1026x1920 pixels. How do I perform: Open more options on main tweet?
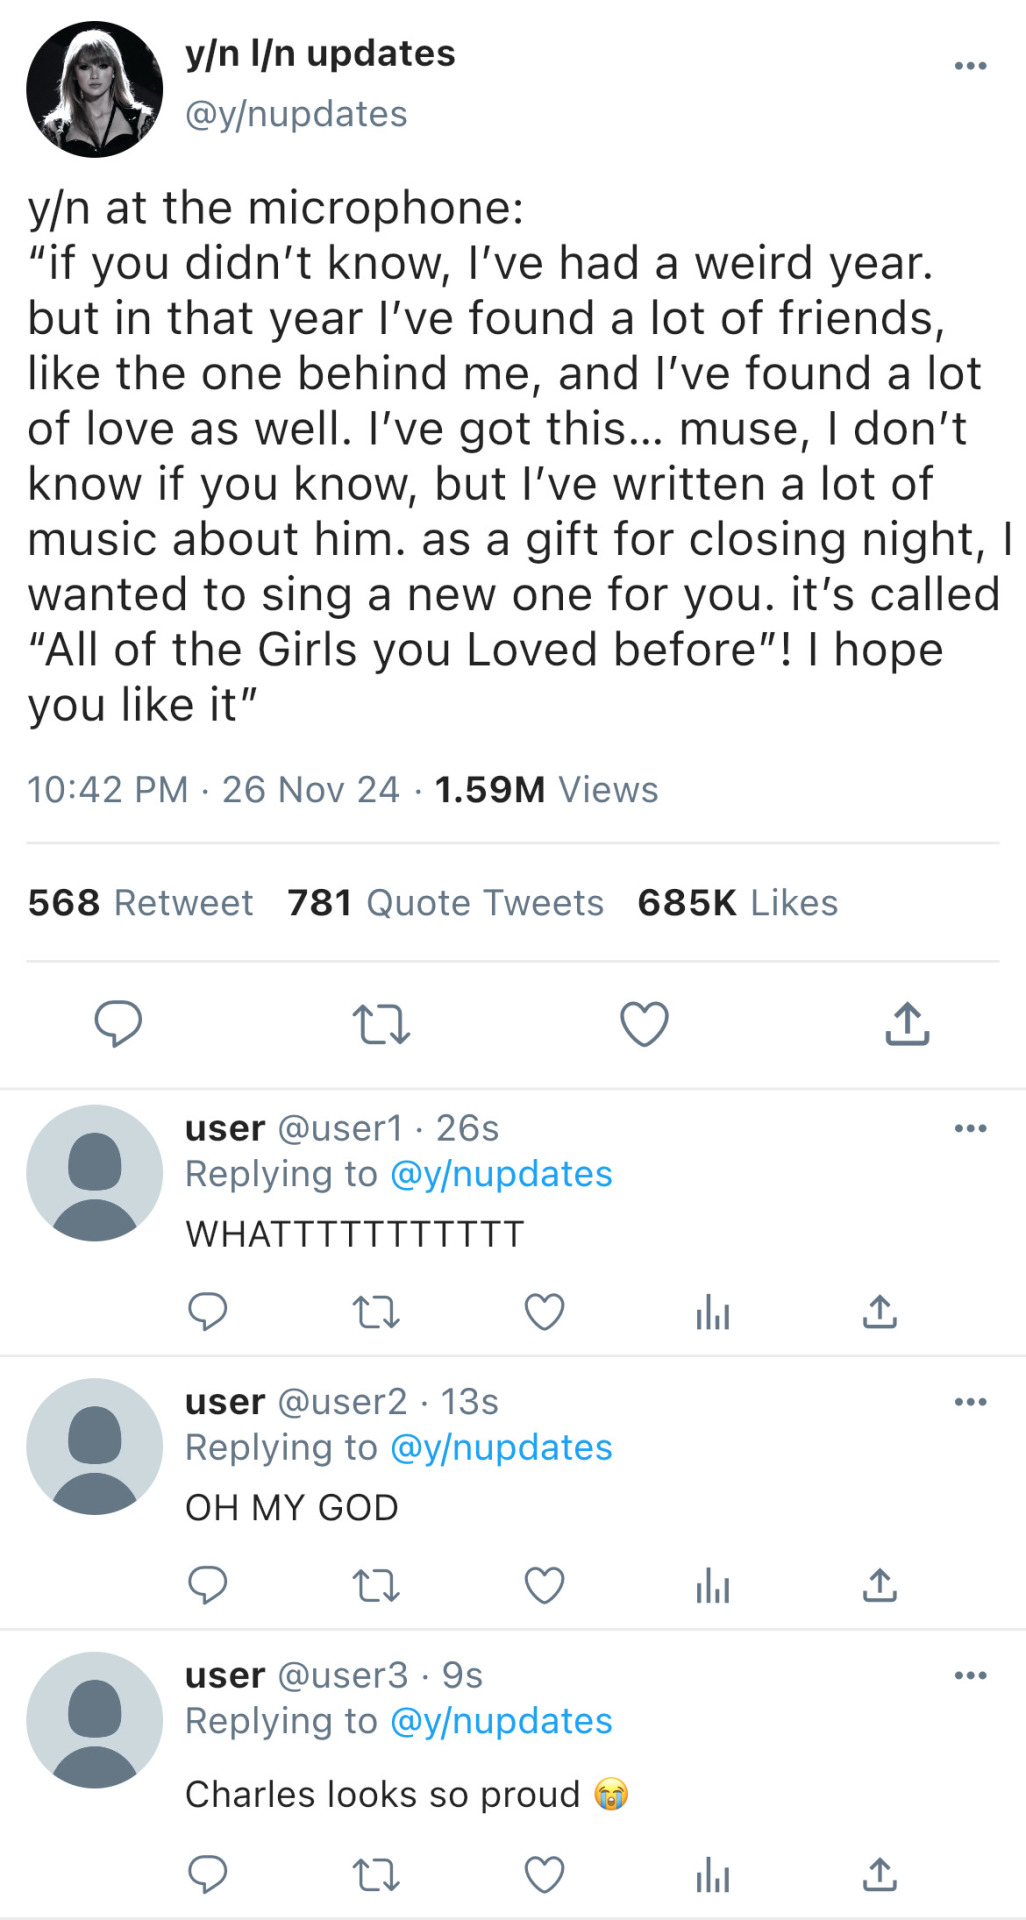[970, 66]
